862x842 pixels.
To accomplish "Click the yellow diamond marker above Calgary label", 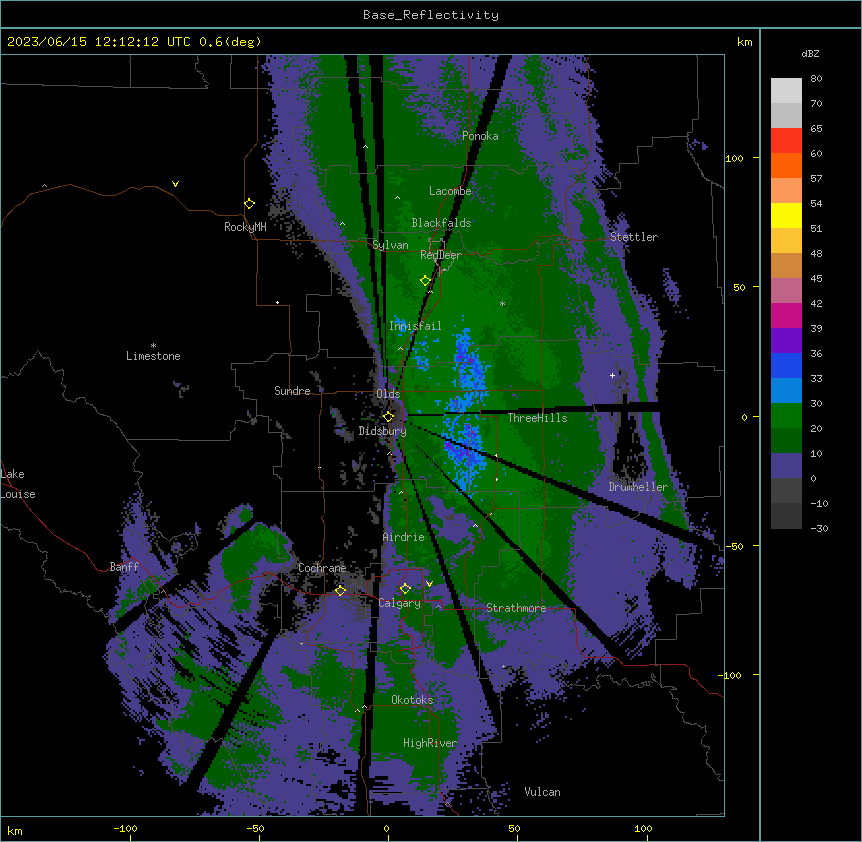I will 405,589.
